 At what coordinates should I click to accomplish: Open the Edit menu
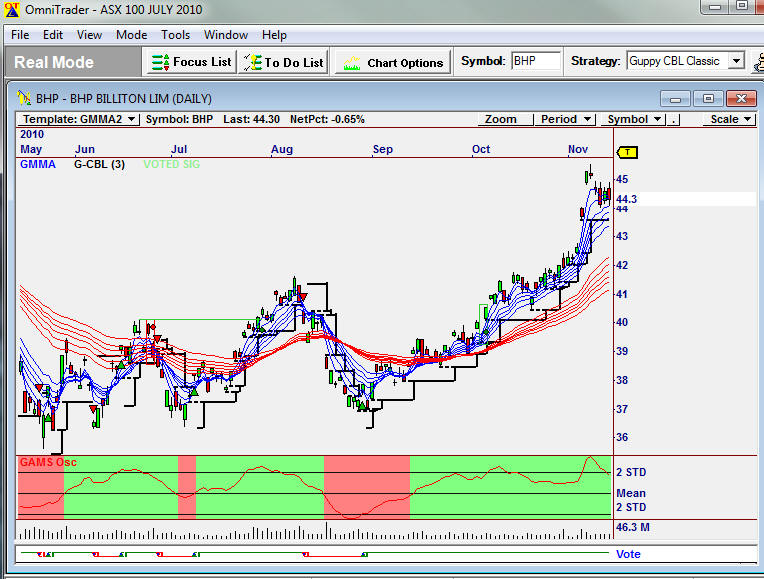click(x=53, y=35)
